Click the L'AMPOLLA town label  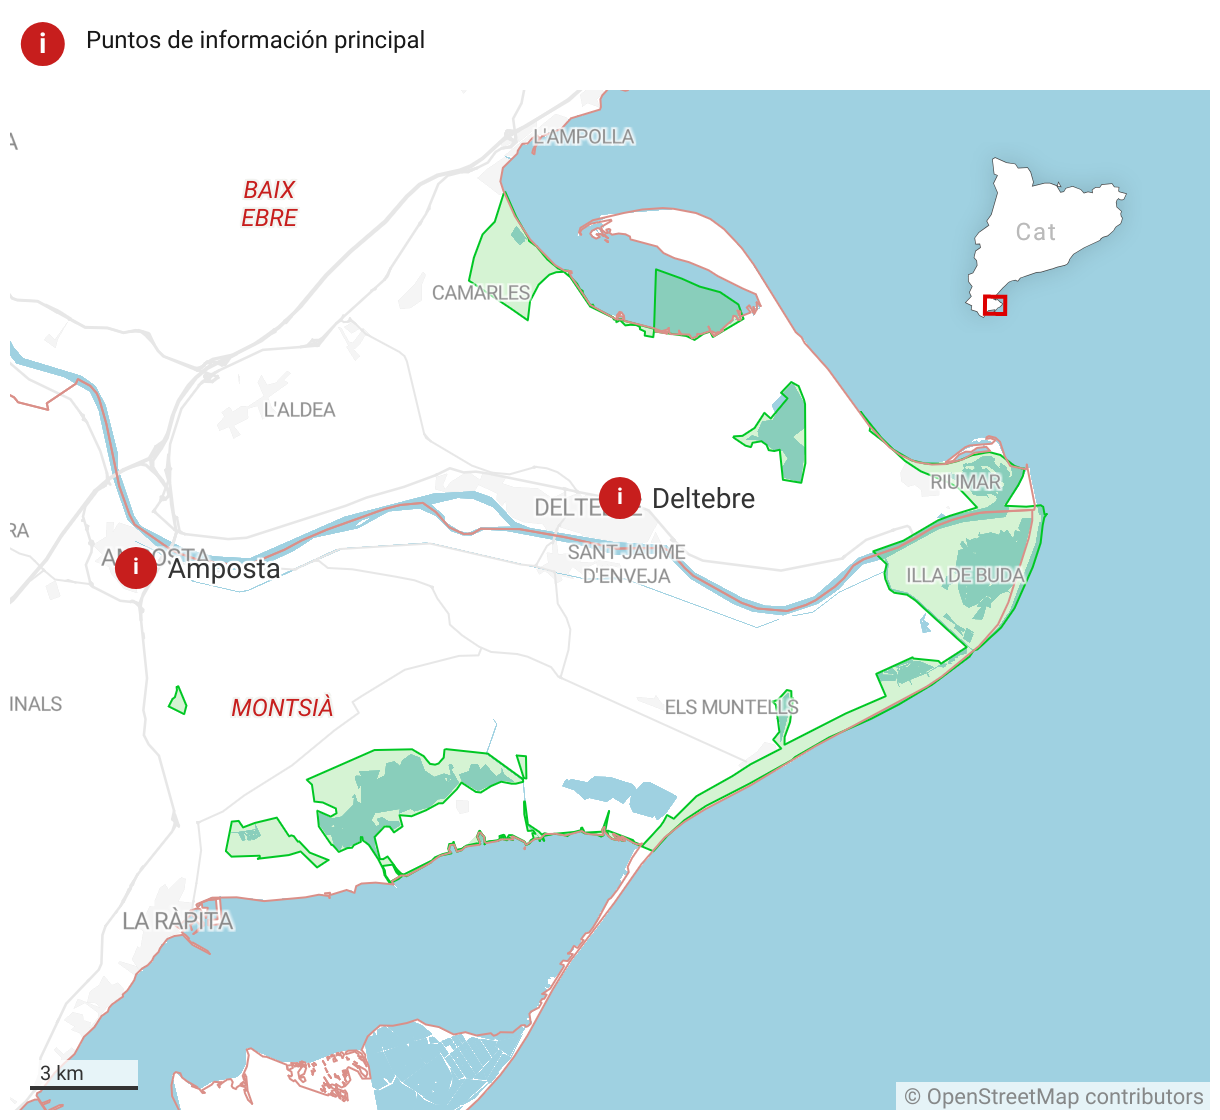pos(584,137)
